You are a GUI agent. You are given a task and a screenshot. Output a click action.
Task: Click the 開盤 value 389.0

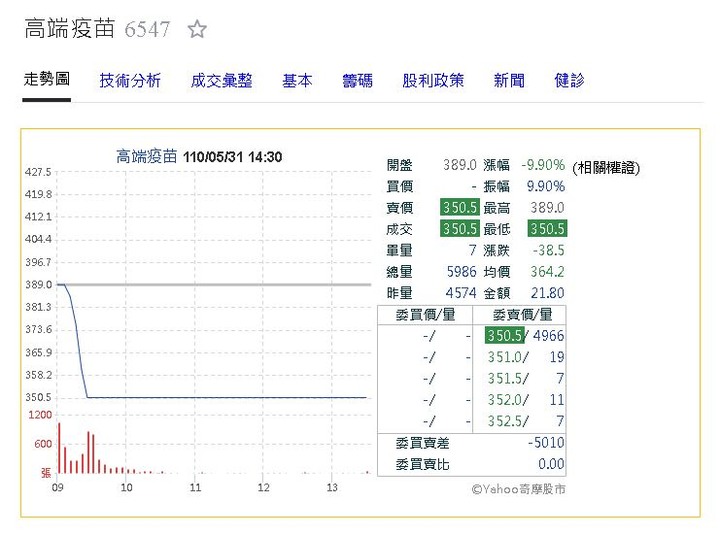tap(460, 165)
